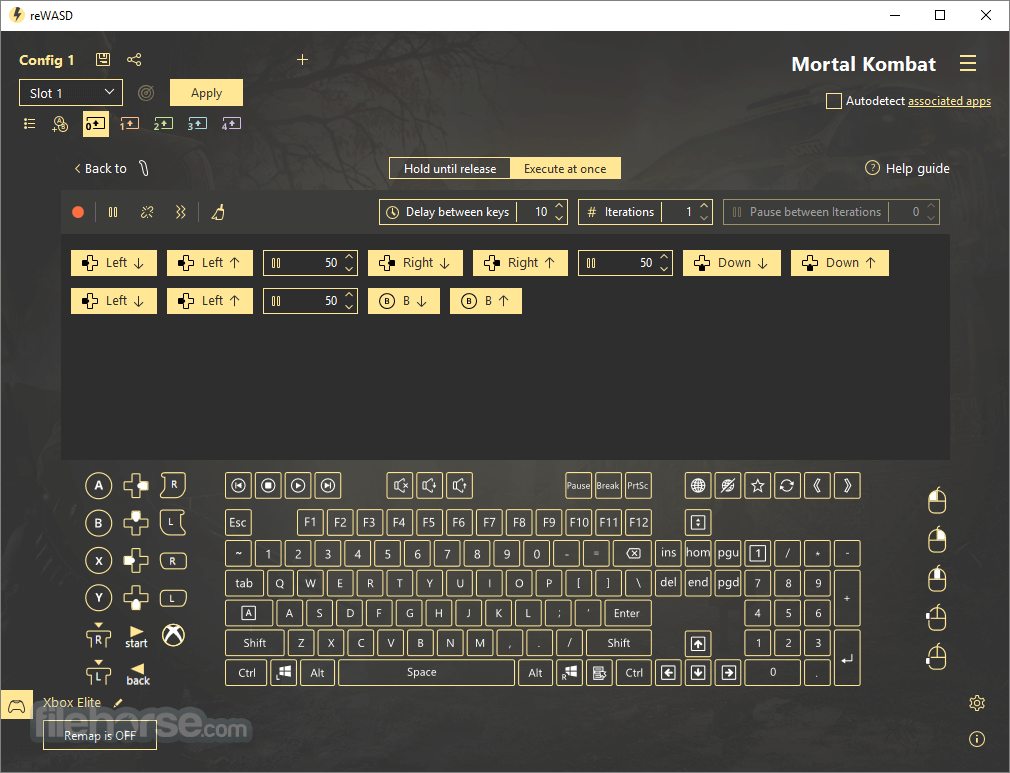Pick the browser home globe key
The height and width of the screenshot is (773, 1010).
click(x=698, y=485)
